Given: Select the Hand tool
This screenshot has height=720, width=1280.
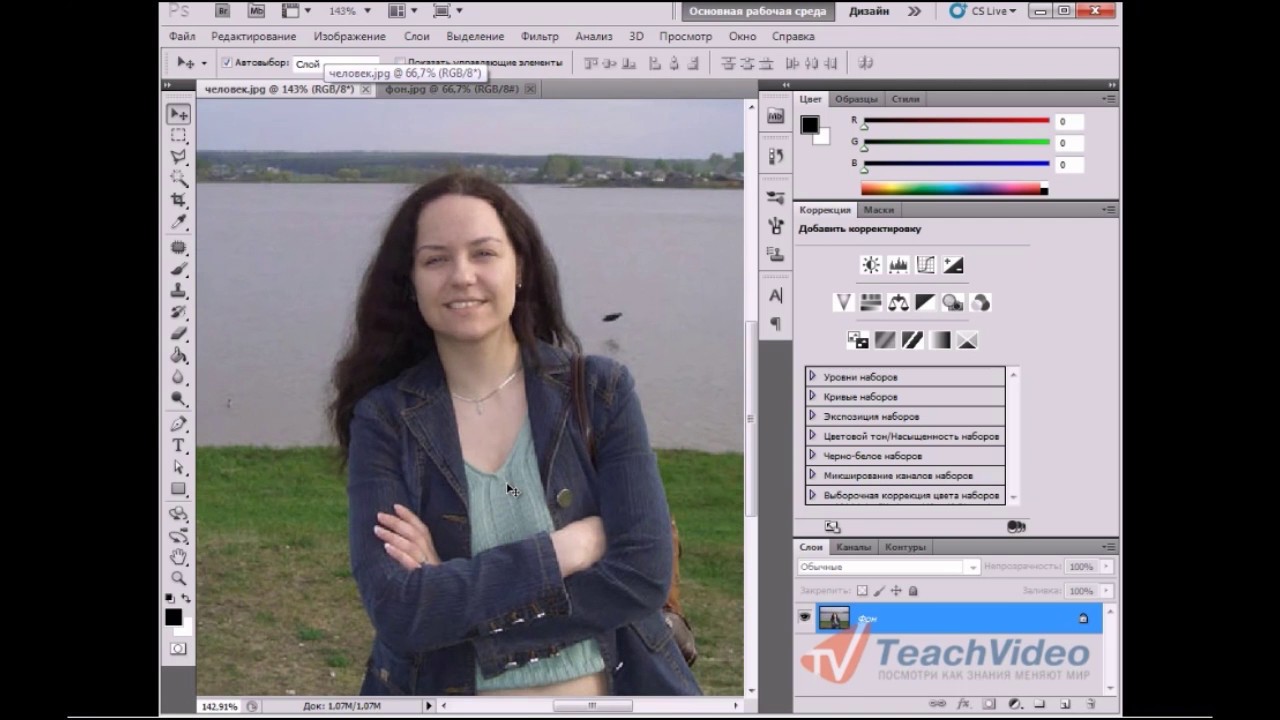Looking at the screenshot, I should point(179,557).
